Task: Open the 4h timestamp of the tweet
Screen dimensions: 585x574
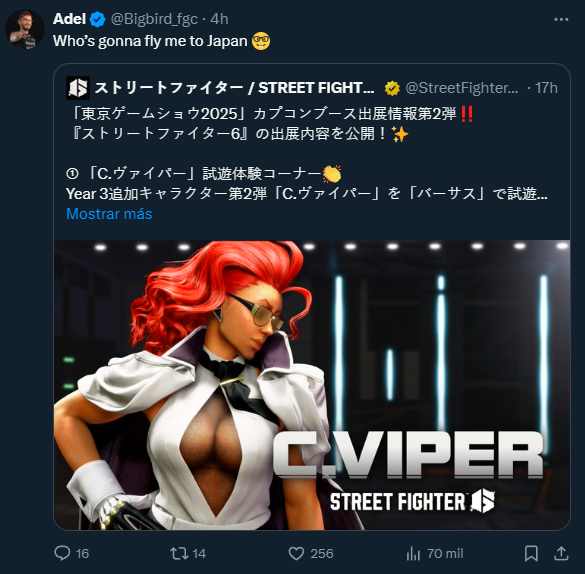Action: [219, 19]
